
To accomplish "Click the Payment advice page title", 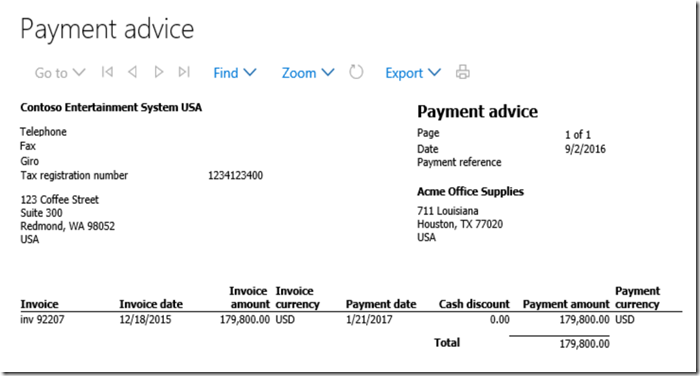I will (107, 29).
